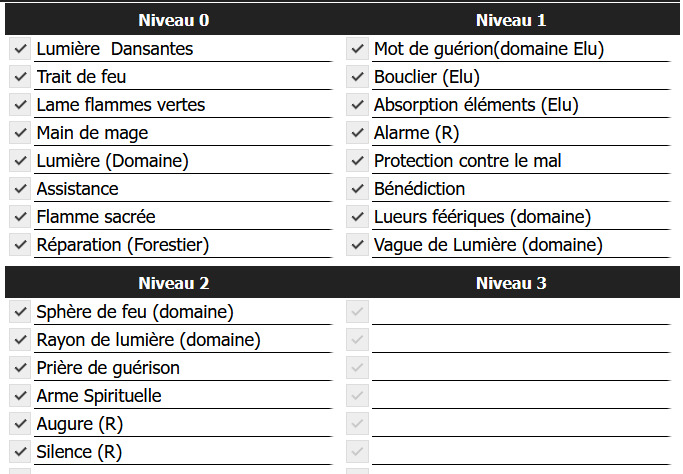
Task: Uncheck the Flamme sacrée checkbox
Action: [19, 216]
